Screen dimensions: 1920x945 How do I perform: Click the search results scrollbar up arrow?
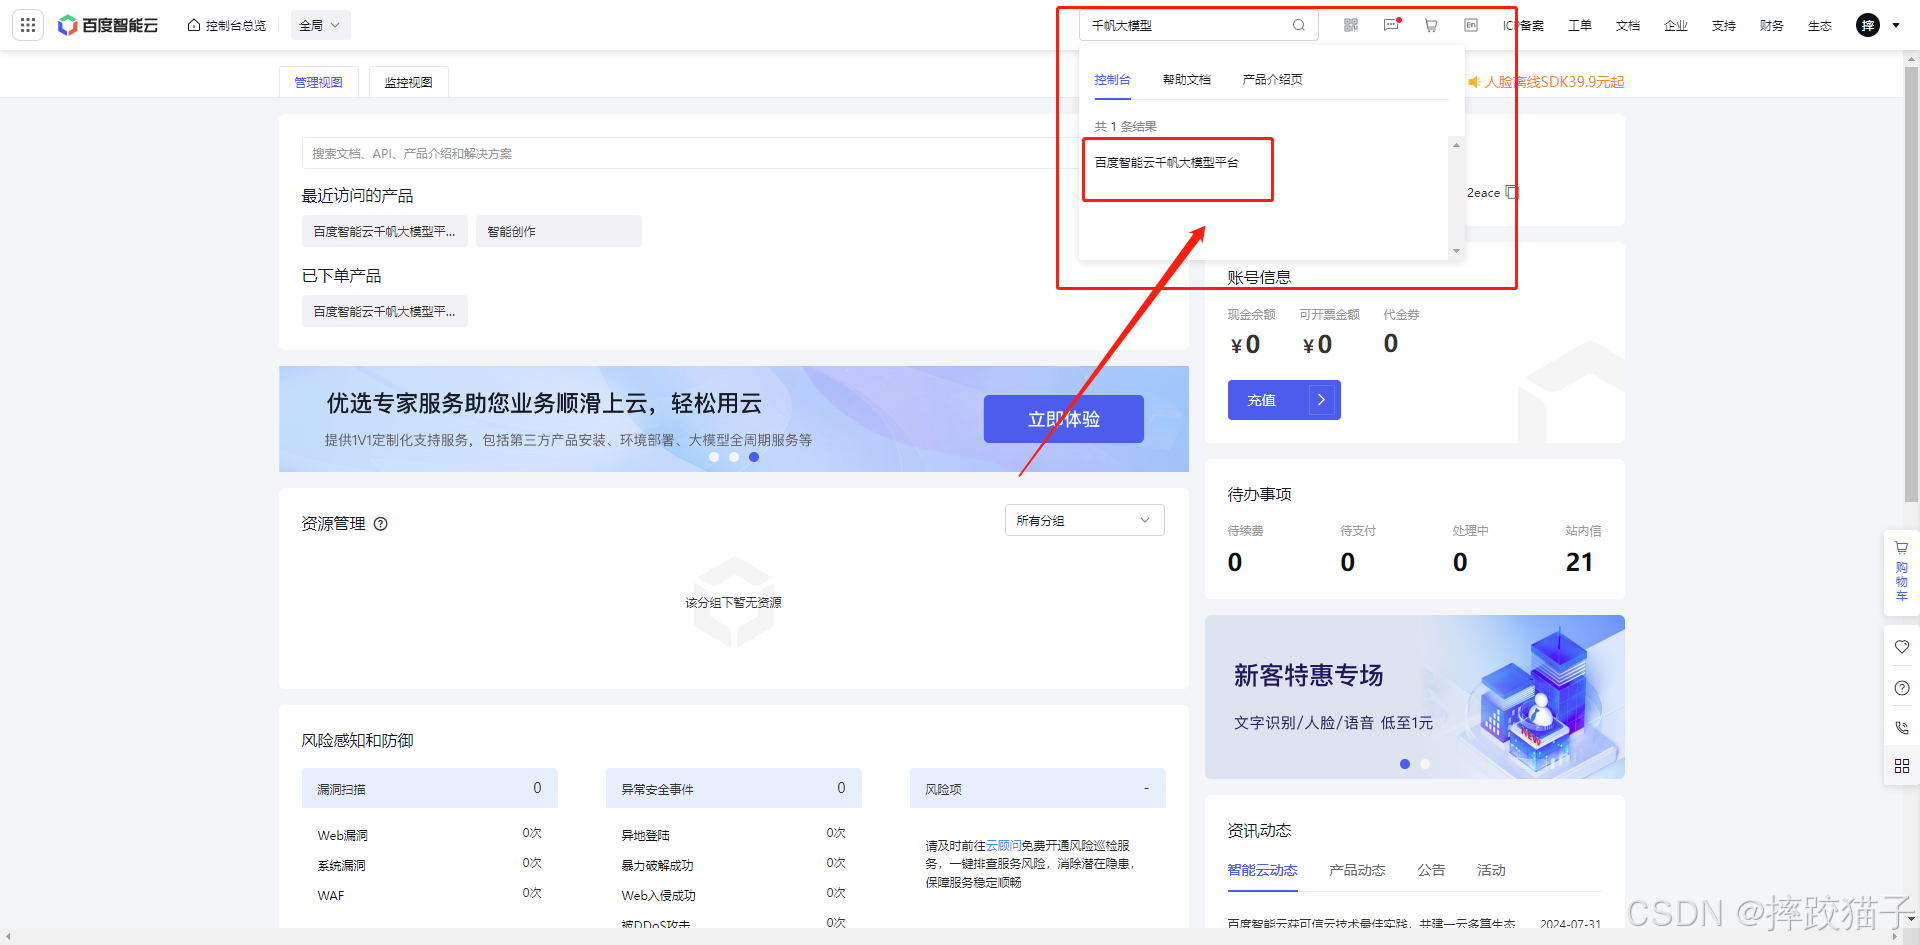(1456, 145)
